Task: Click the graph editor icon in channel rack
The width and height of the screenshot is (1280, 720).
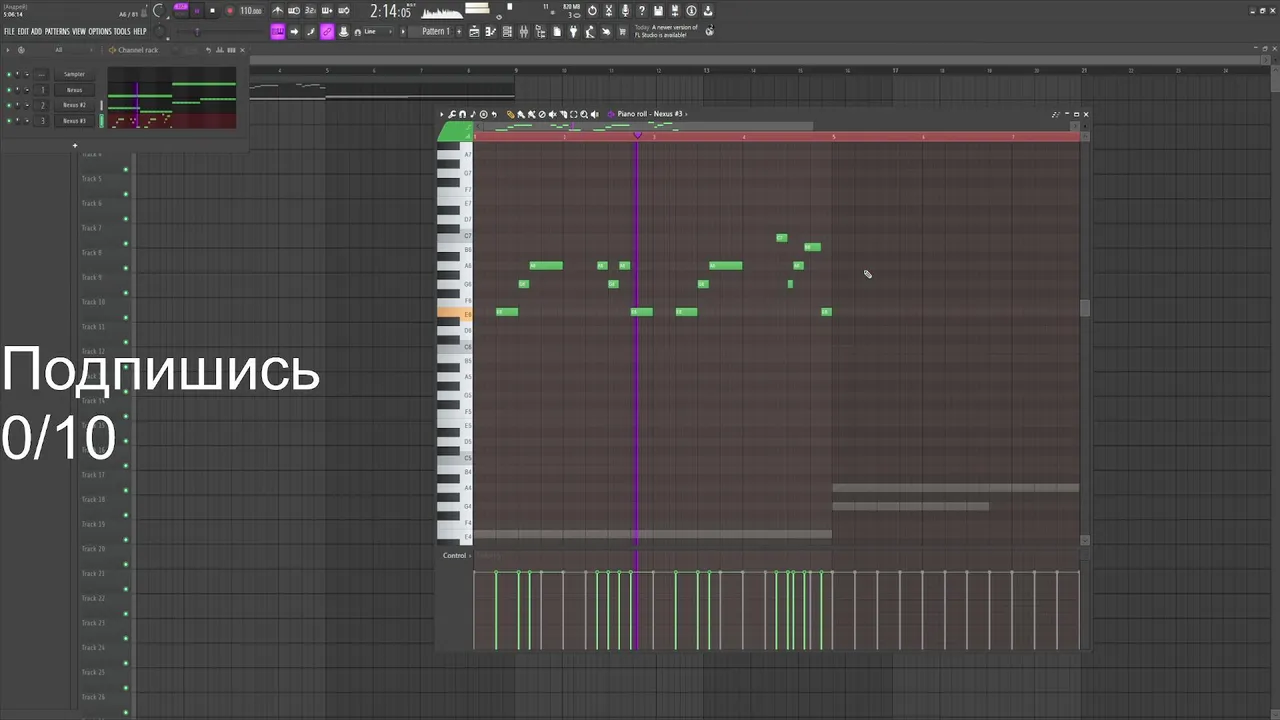Action: click(220, 50)
